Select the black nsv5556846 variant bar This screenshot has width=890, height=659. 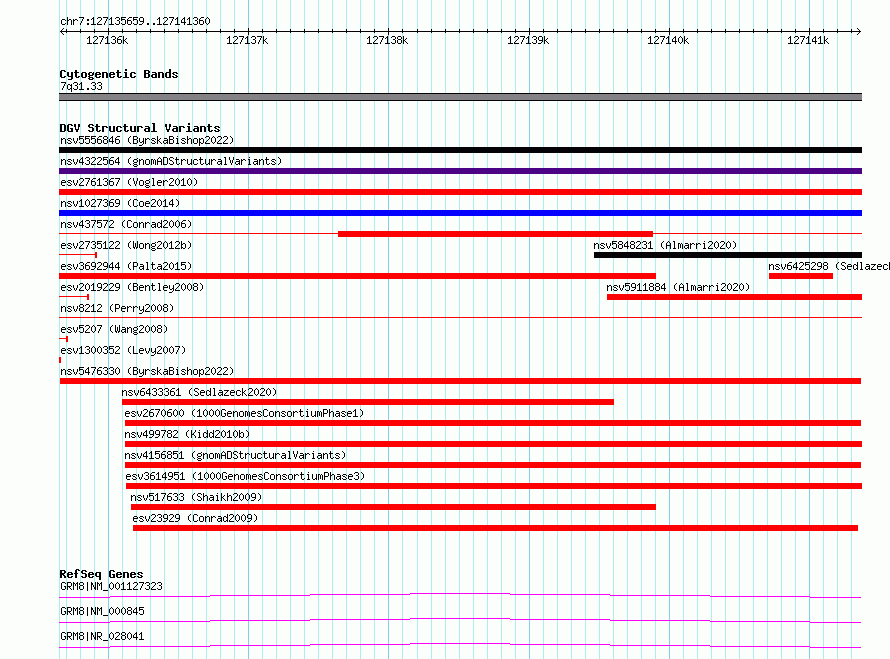(460, 150)
